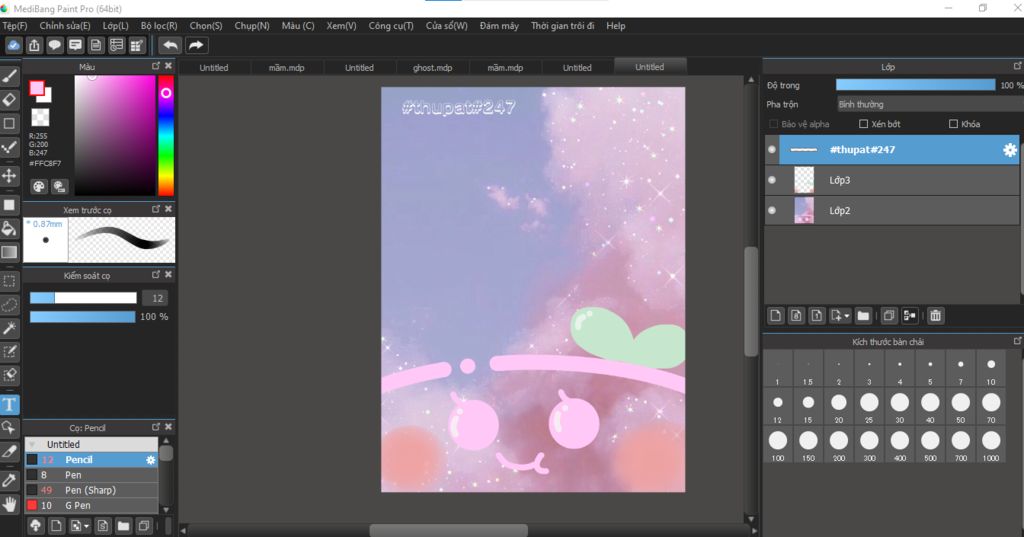Choose brush size 100 preset
This screenshot has width=1024, height=537.
[777, 440]
